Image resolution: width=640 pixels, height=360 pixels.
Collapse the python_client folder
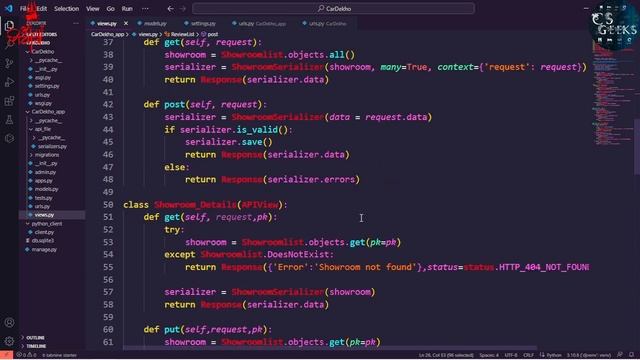pyautogui.click(x=44, y=224)
